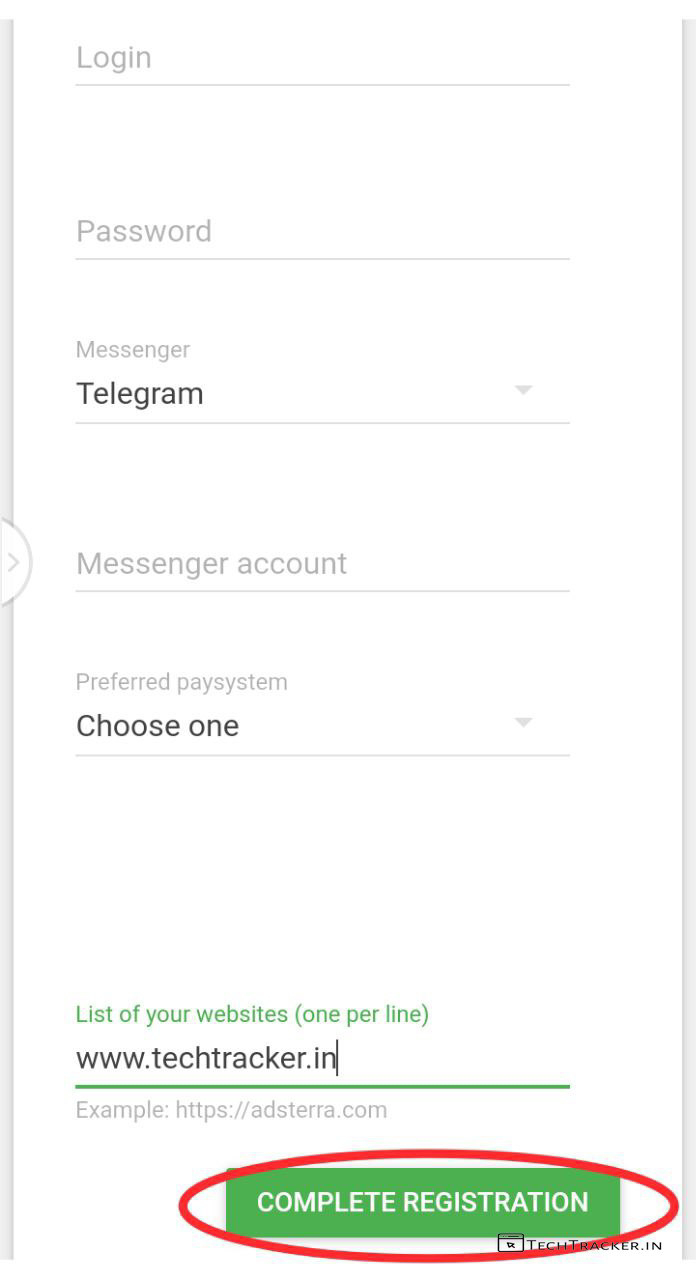The width and height of the screenshot is (696, 1280).
Task: Click the typed www.techtracker.in text
Action: (205, 1058)
